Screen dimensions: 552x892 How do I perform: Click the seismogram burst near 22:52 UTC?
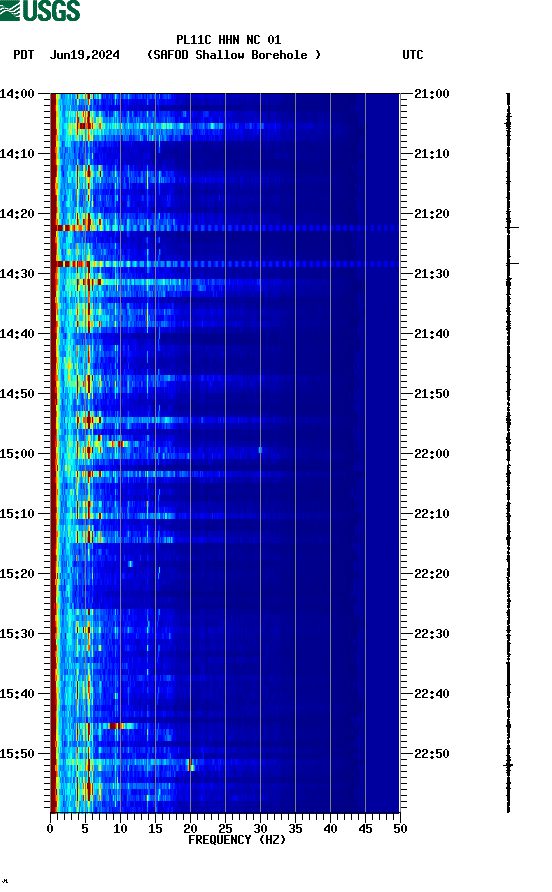(x=508, y=765)
